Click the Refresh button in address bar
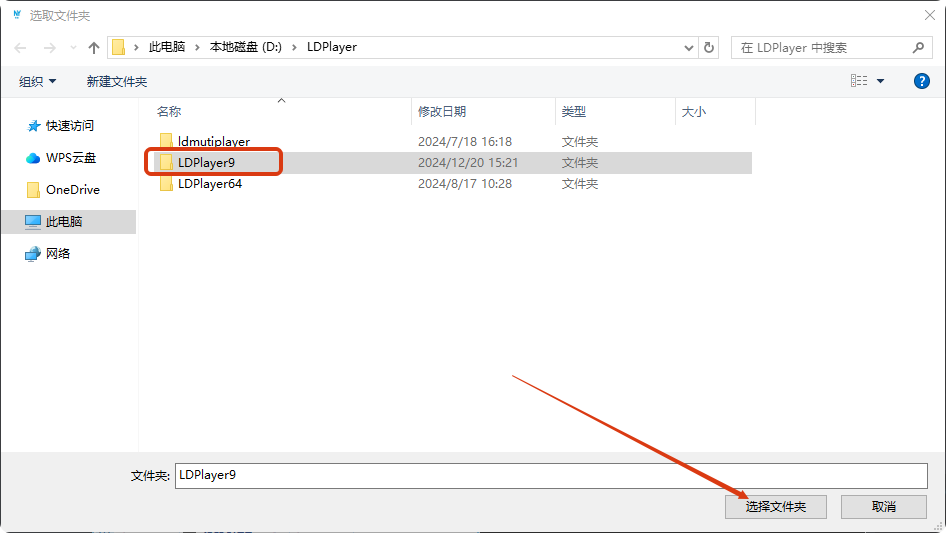This screenshot has height=533, width=946. coord(709,47)
